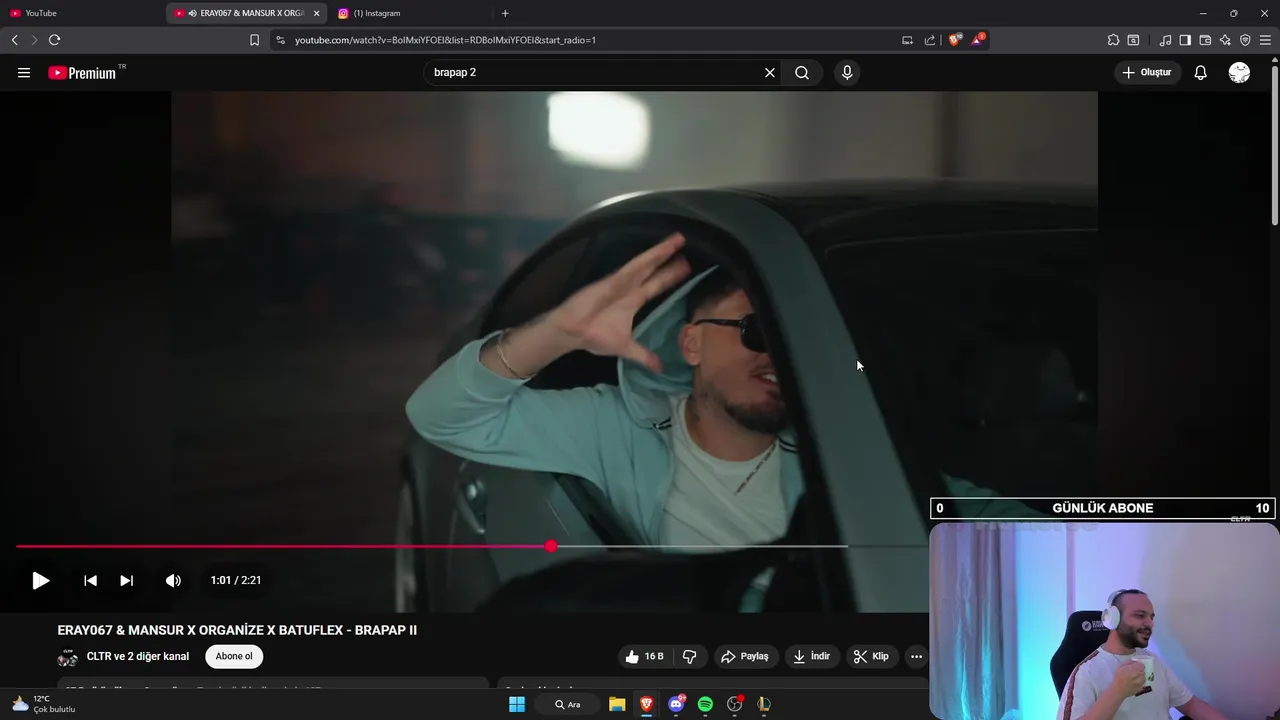Open the Brave main menu
Image resolution: width=1280 pixels, height=720 pixels.
tap(1266, 40)
